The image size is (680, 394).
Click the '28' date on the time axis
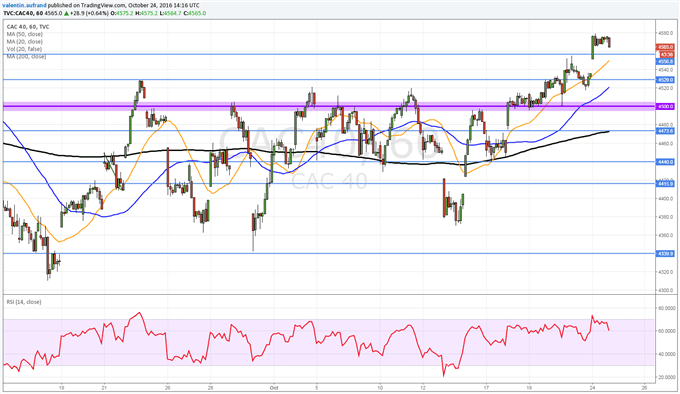(210, 387)
